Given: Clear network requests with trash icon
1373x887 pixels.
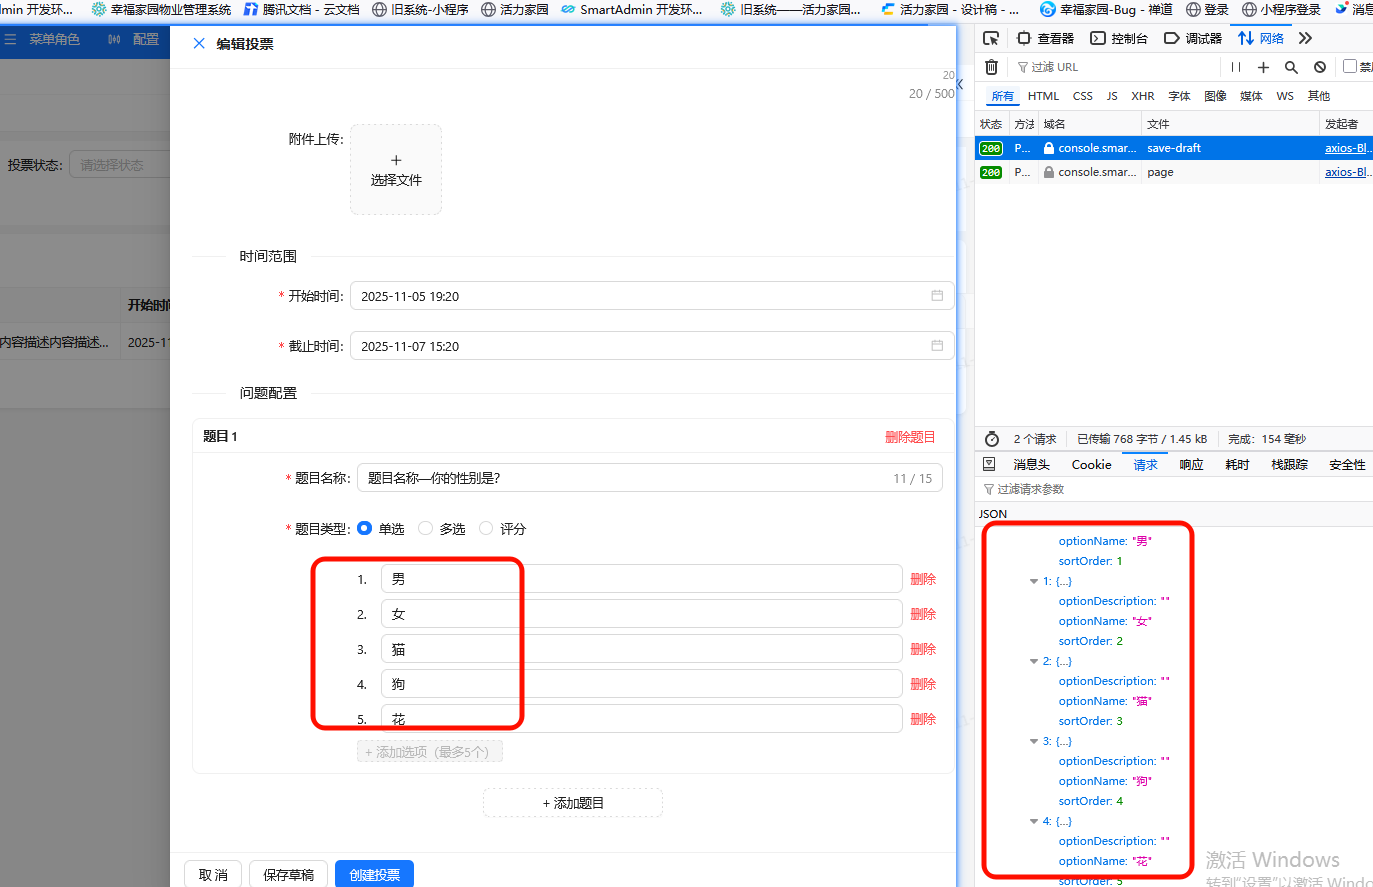Looking at the screenshot, I should (x=990, y=66).
